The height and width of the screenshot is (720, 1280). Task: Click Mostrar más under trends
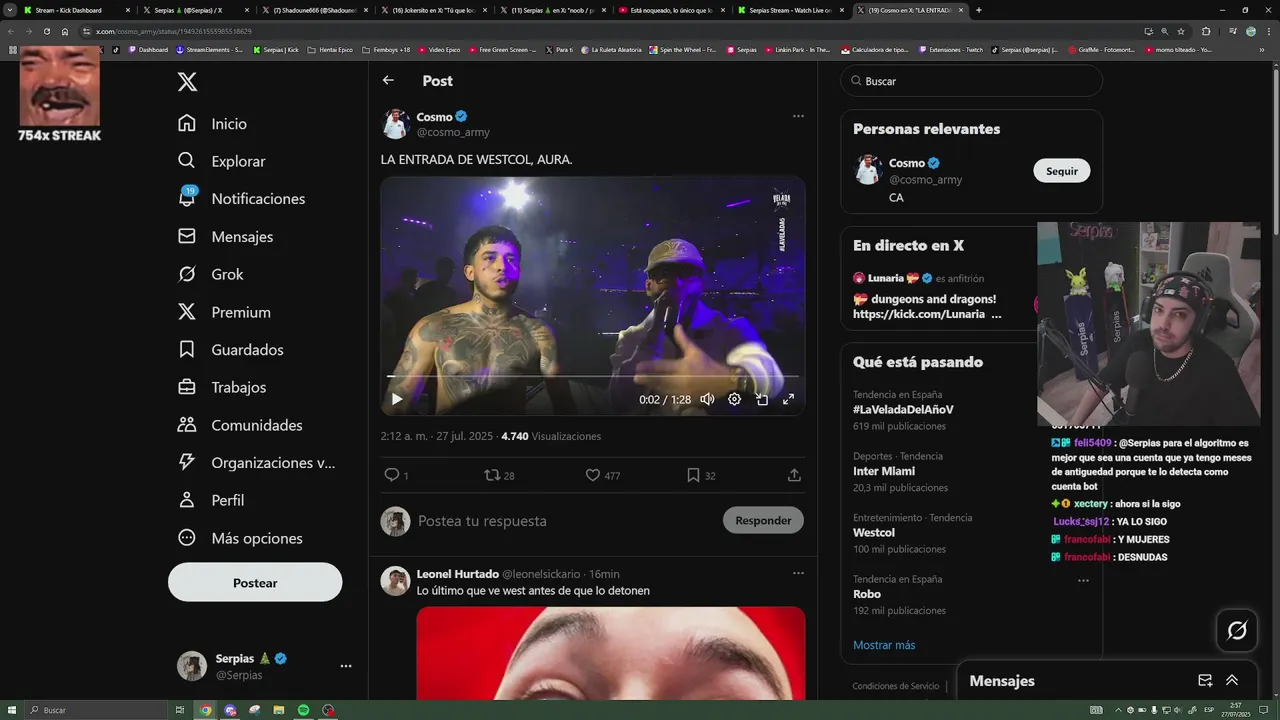click(x=884, y=645)
